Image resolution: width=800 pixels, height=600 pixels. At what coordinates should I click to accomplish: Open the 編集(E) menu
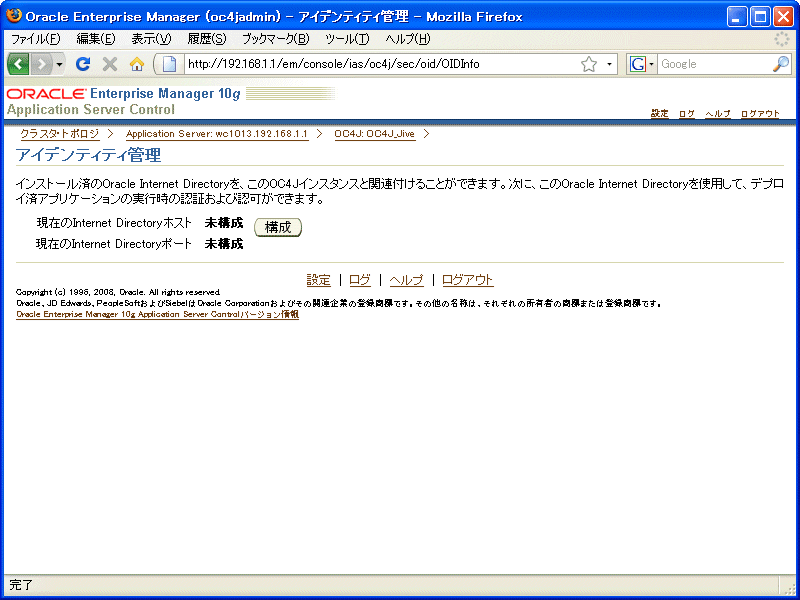(96, 39)
